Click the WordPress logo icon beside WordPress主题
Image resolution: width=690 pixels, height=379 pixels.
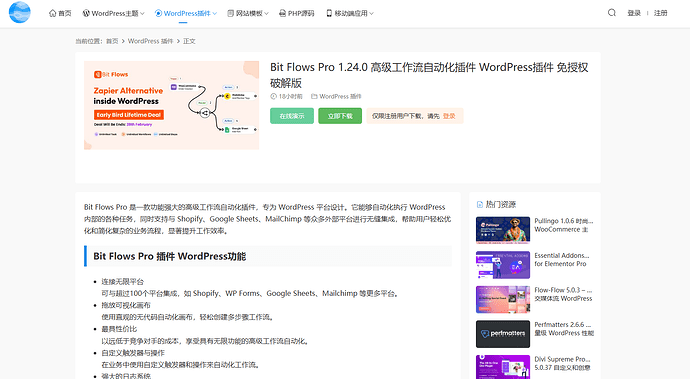(x=86, y=13)
